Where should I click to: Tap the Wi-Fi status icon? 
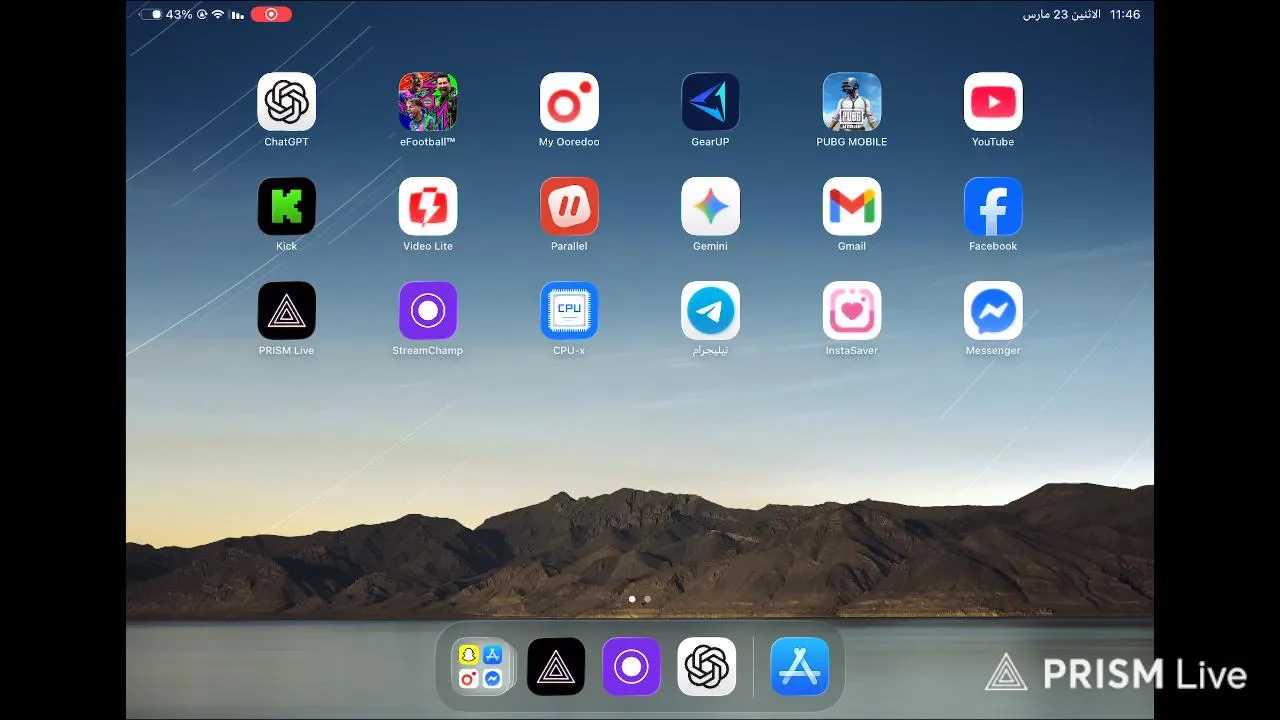(218, 14)
